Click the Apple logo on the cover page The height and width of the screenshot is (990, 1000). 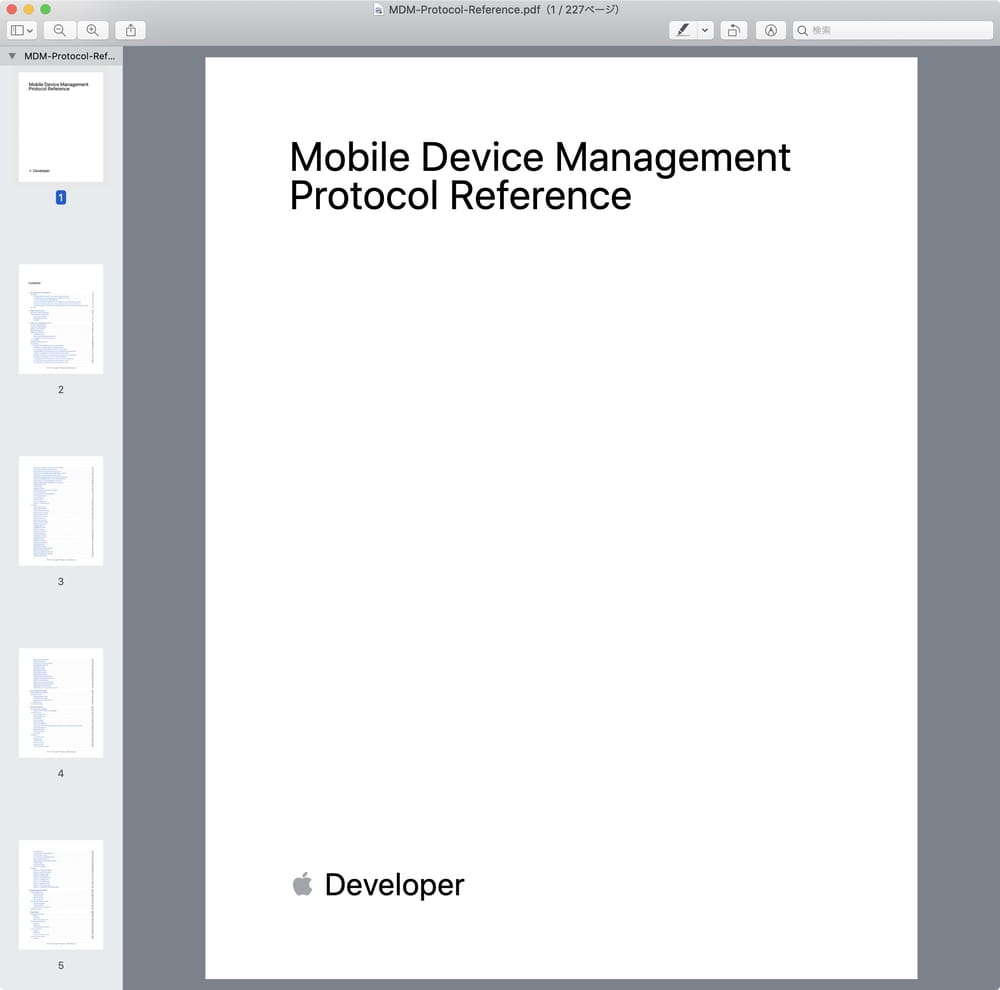302,884
